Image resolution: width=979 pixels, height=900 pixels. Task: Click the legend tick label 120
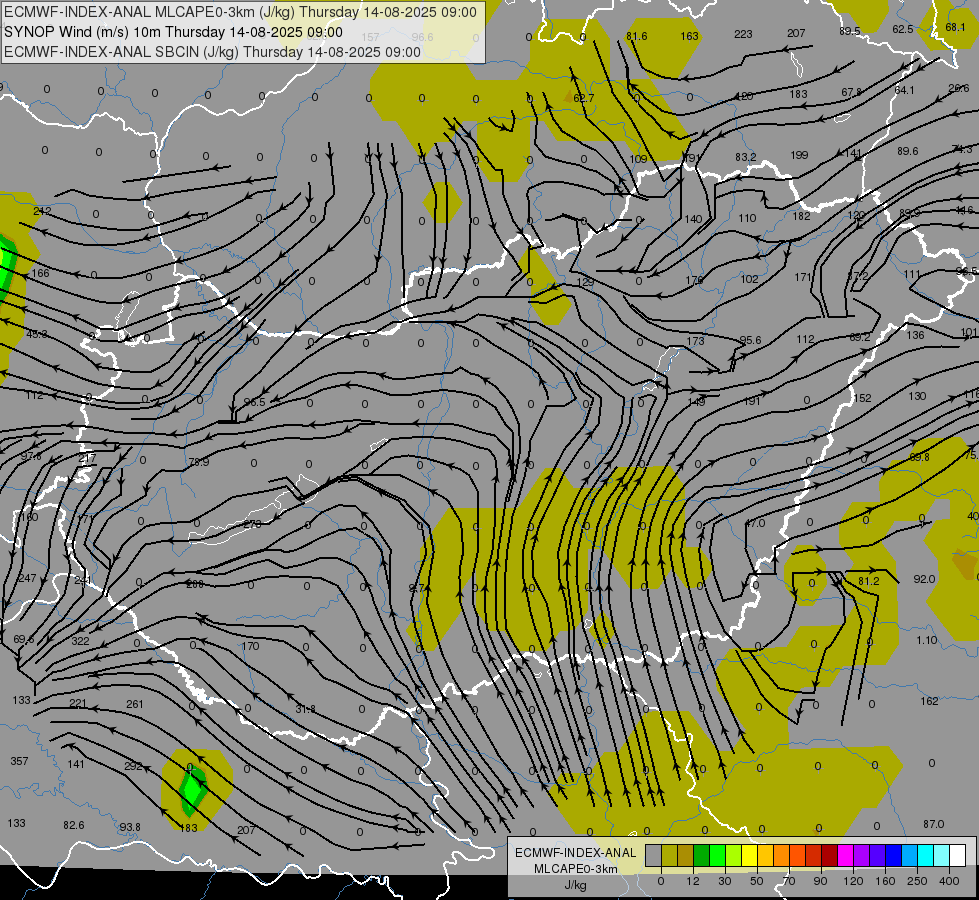pyautogui.click(x=853, y=881)
